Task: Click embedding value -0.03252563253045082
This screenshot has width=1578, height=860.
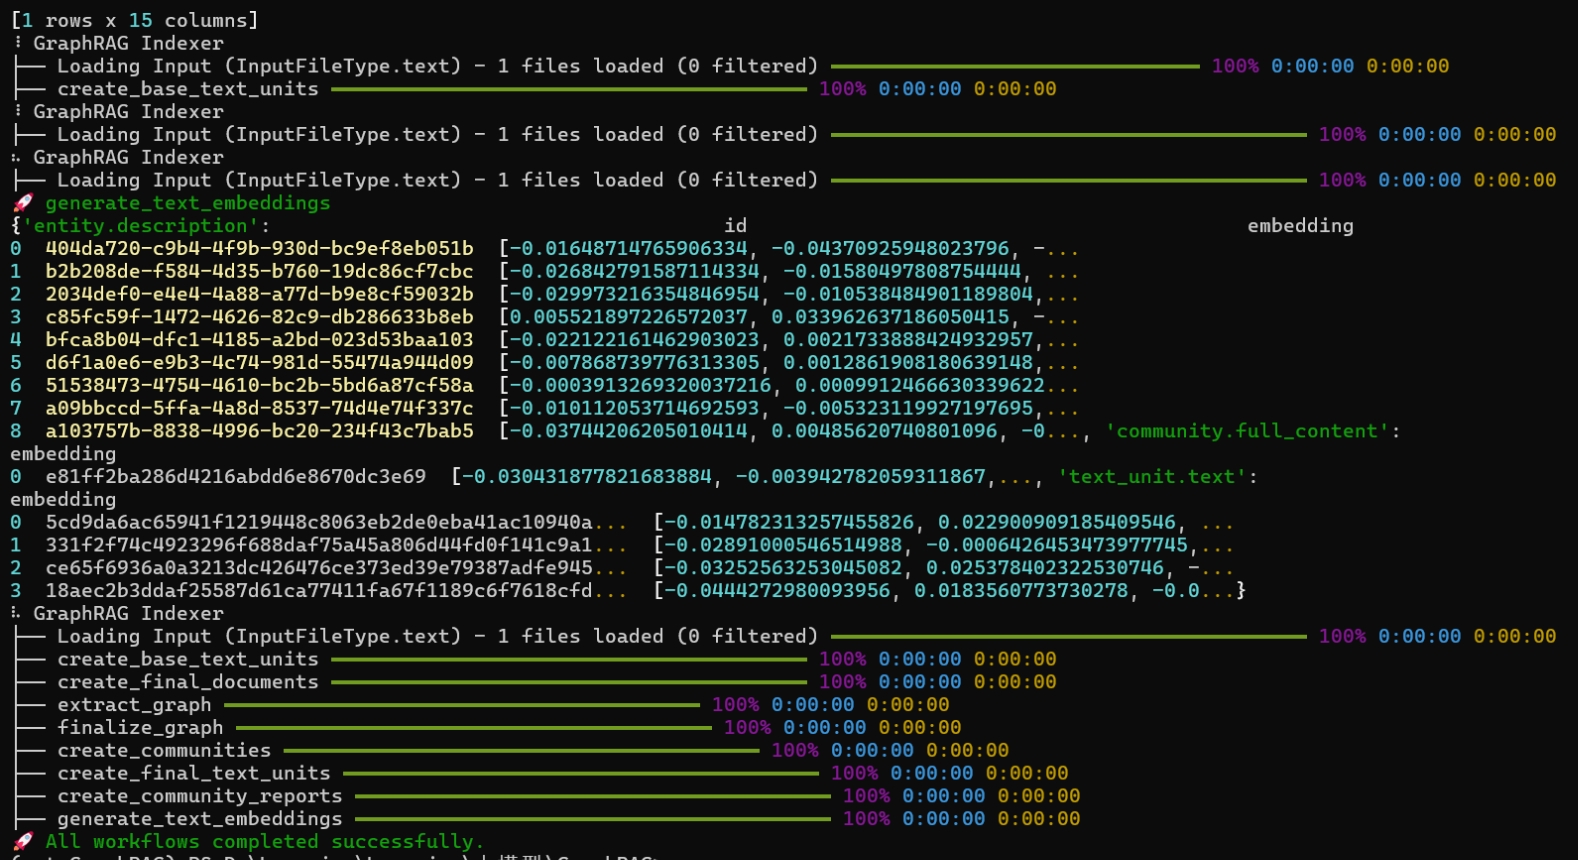Action: click(783, 568)
